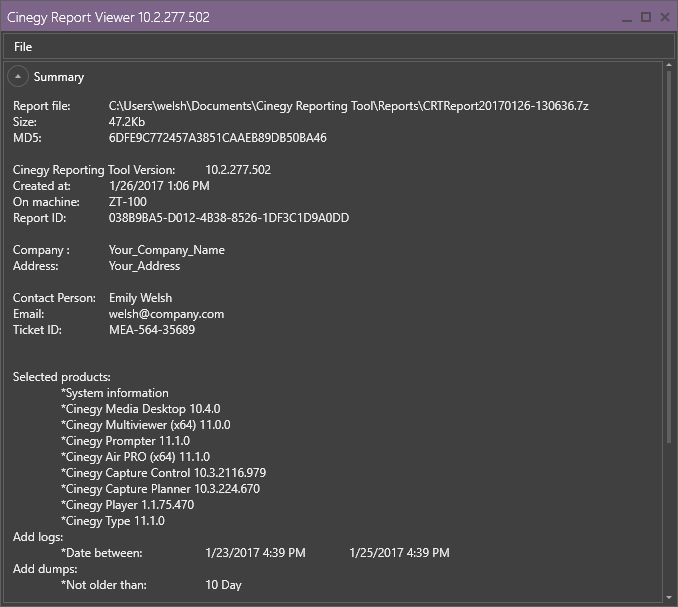Image resolution: width=678 pixels, height=607 pixels.
Task: Click the dumps age value 10 Day
Action: (223, 585)
